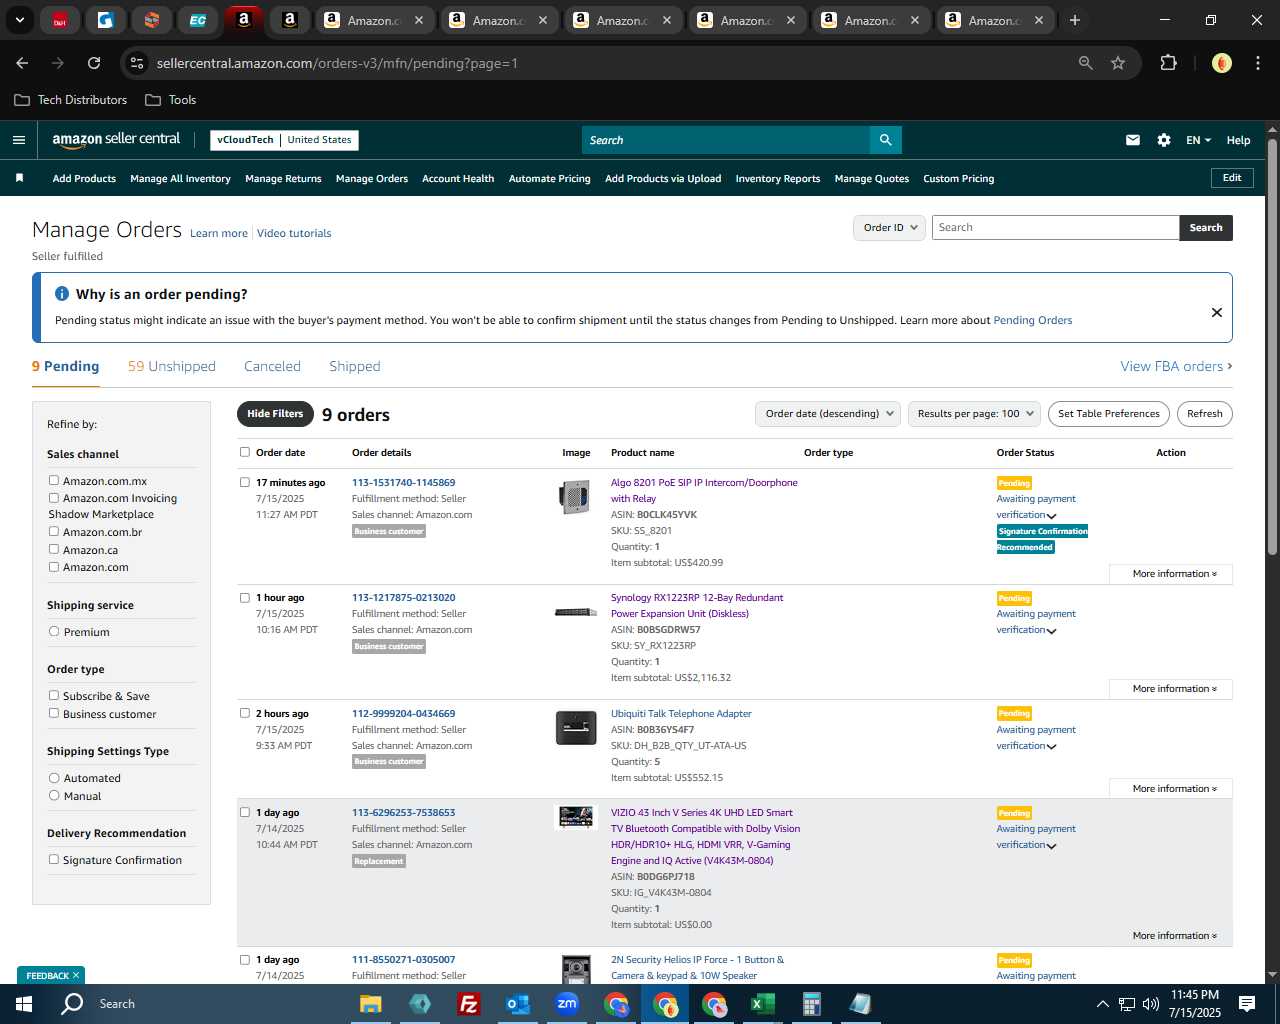Click the Algo 8201 intercom product image

pyautogui.click(x=575, y=497)
